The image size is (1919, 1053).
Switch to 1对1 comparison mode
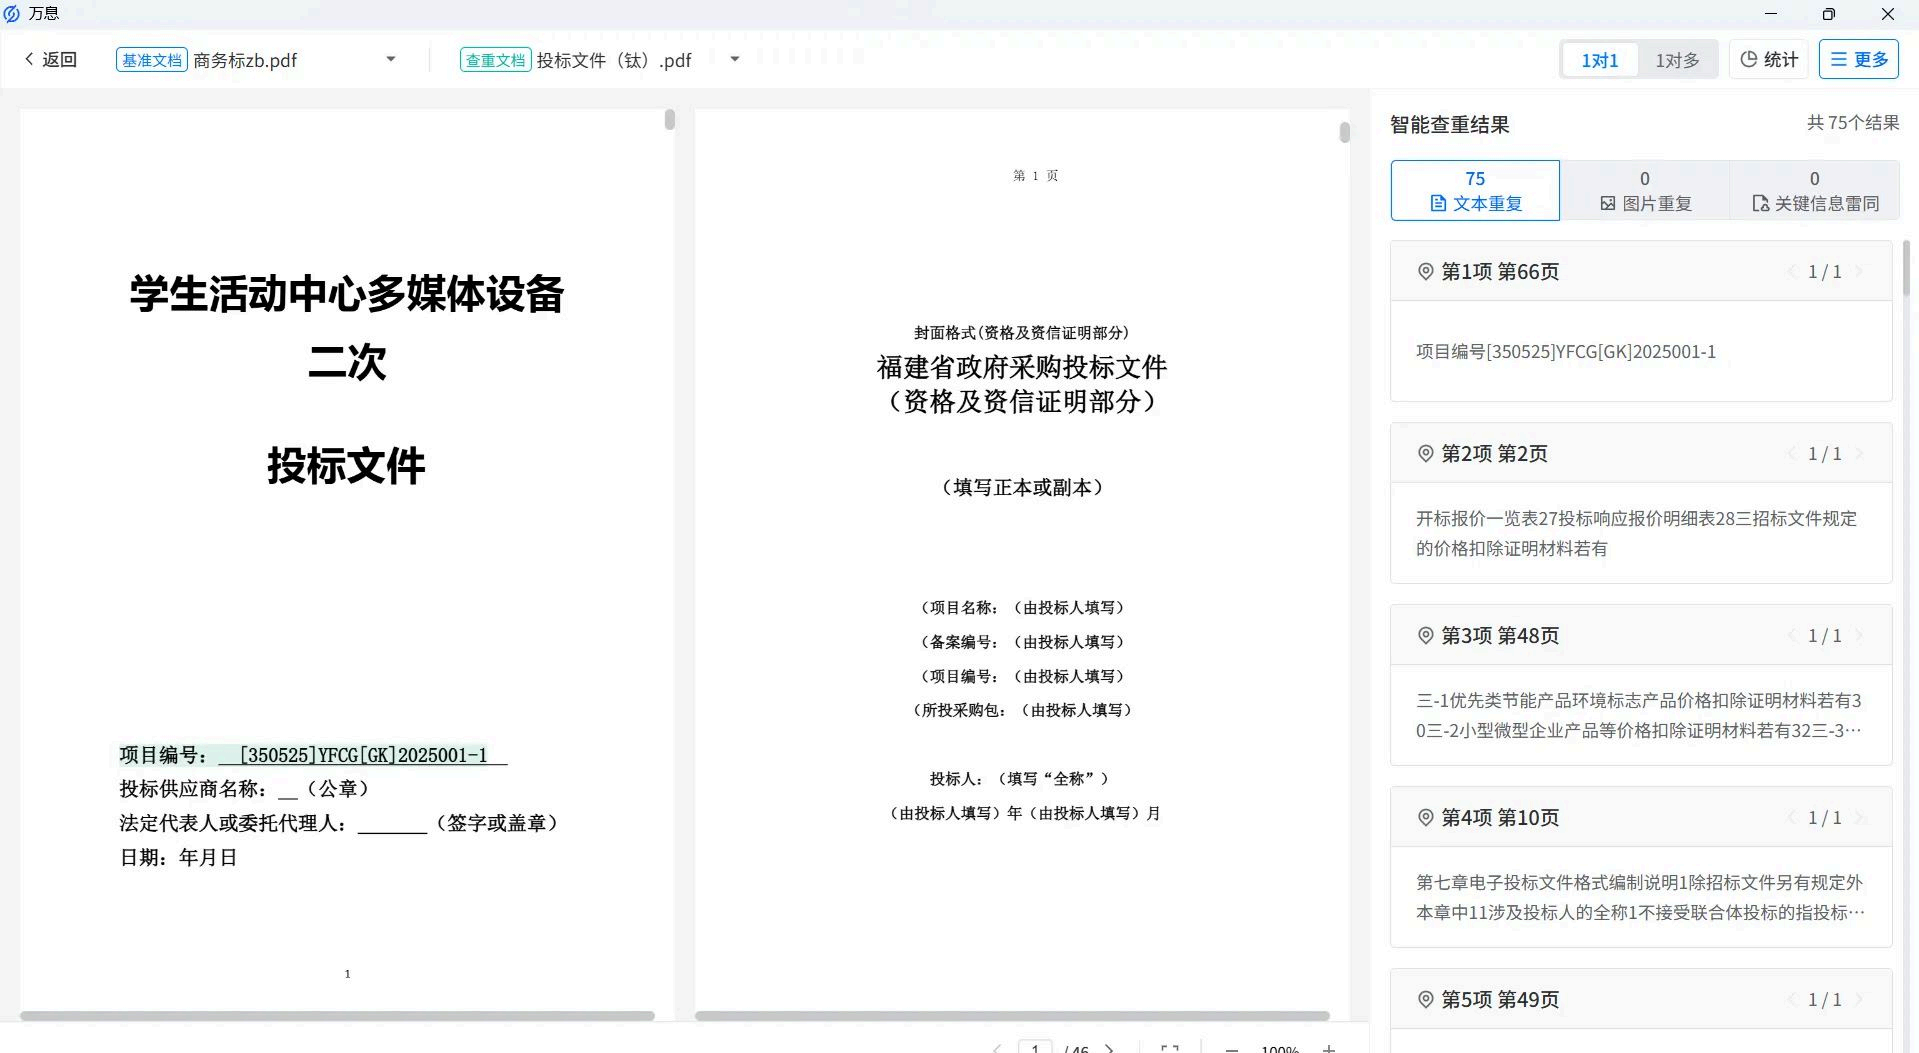coord(1599,60)
